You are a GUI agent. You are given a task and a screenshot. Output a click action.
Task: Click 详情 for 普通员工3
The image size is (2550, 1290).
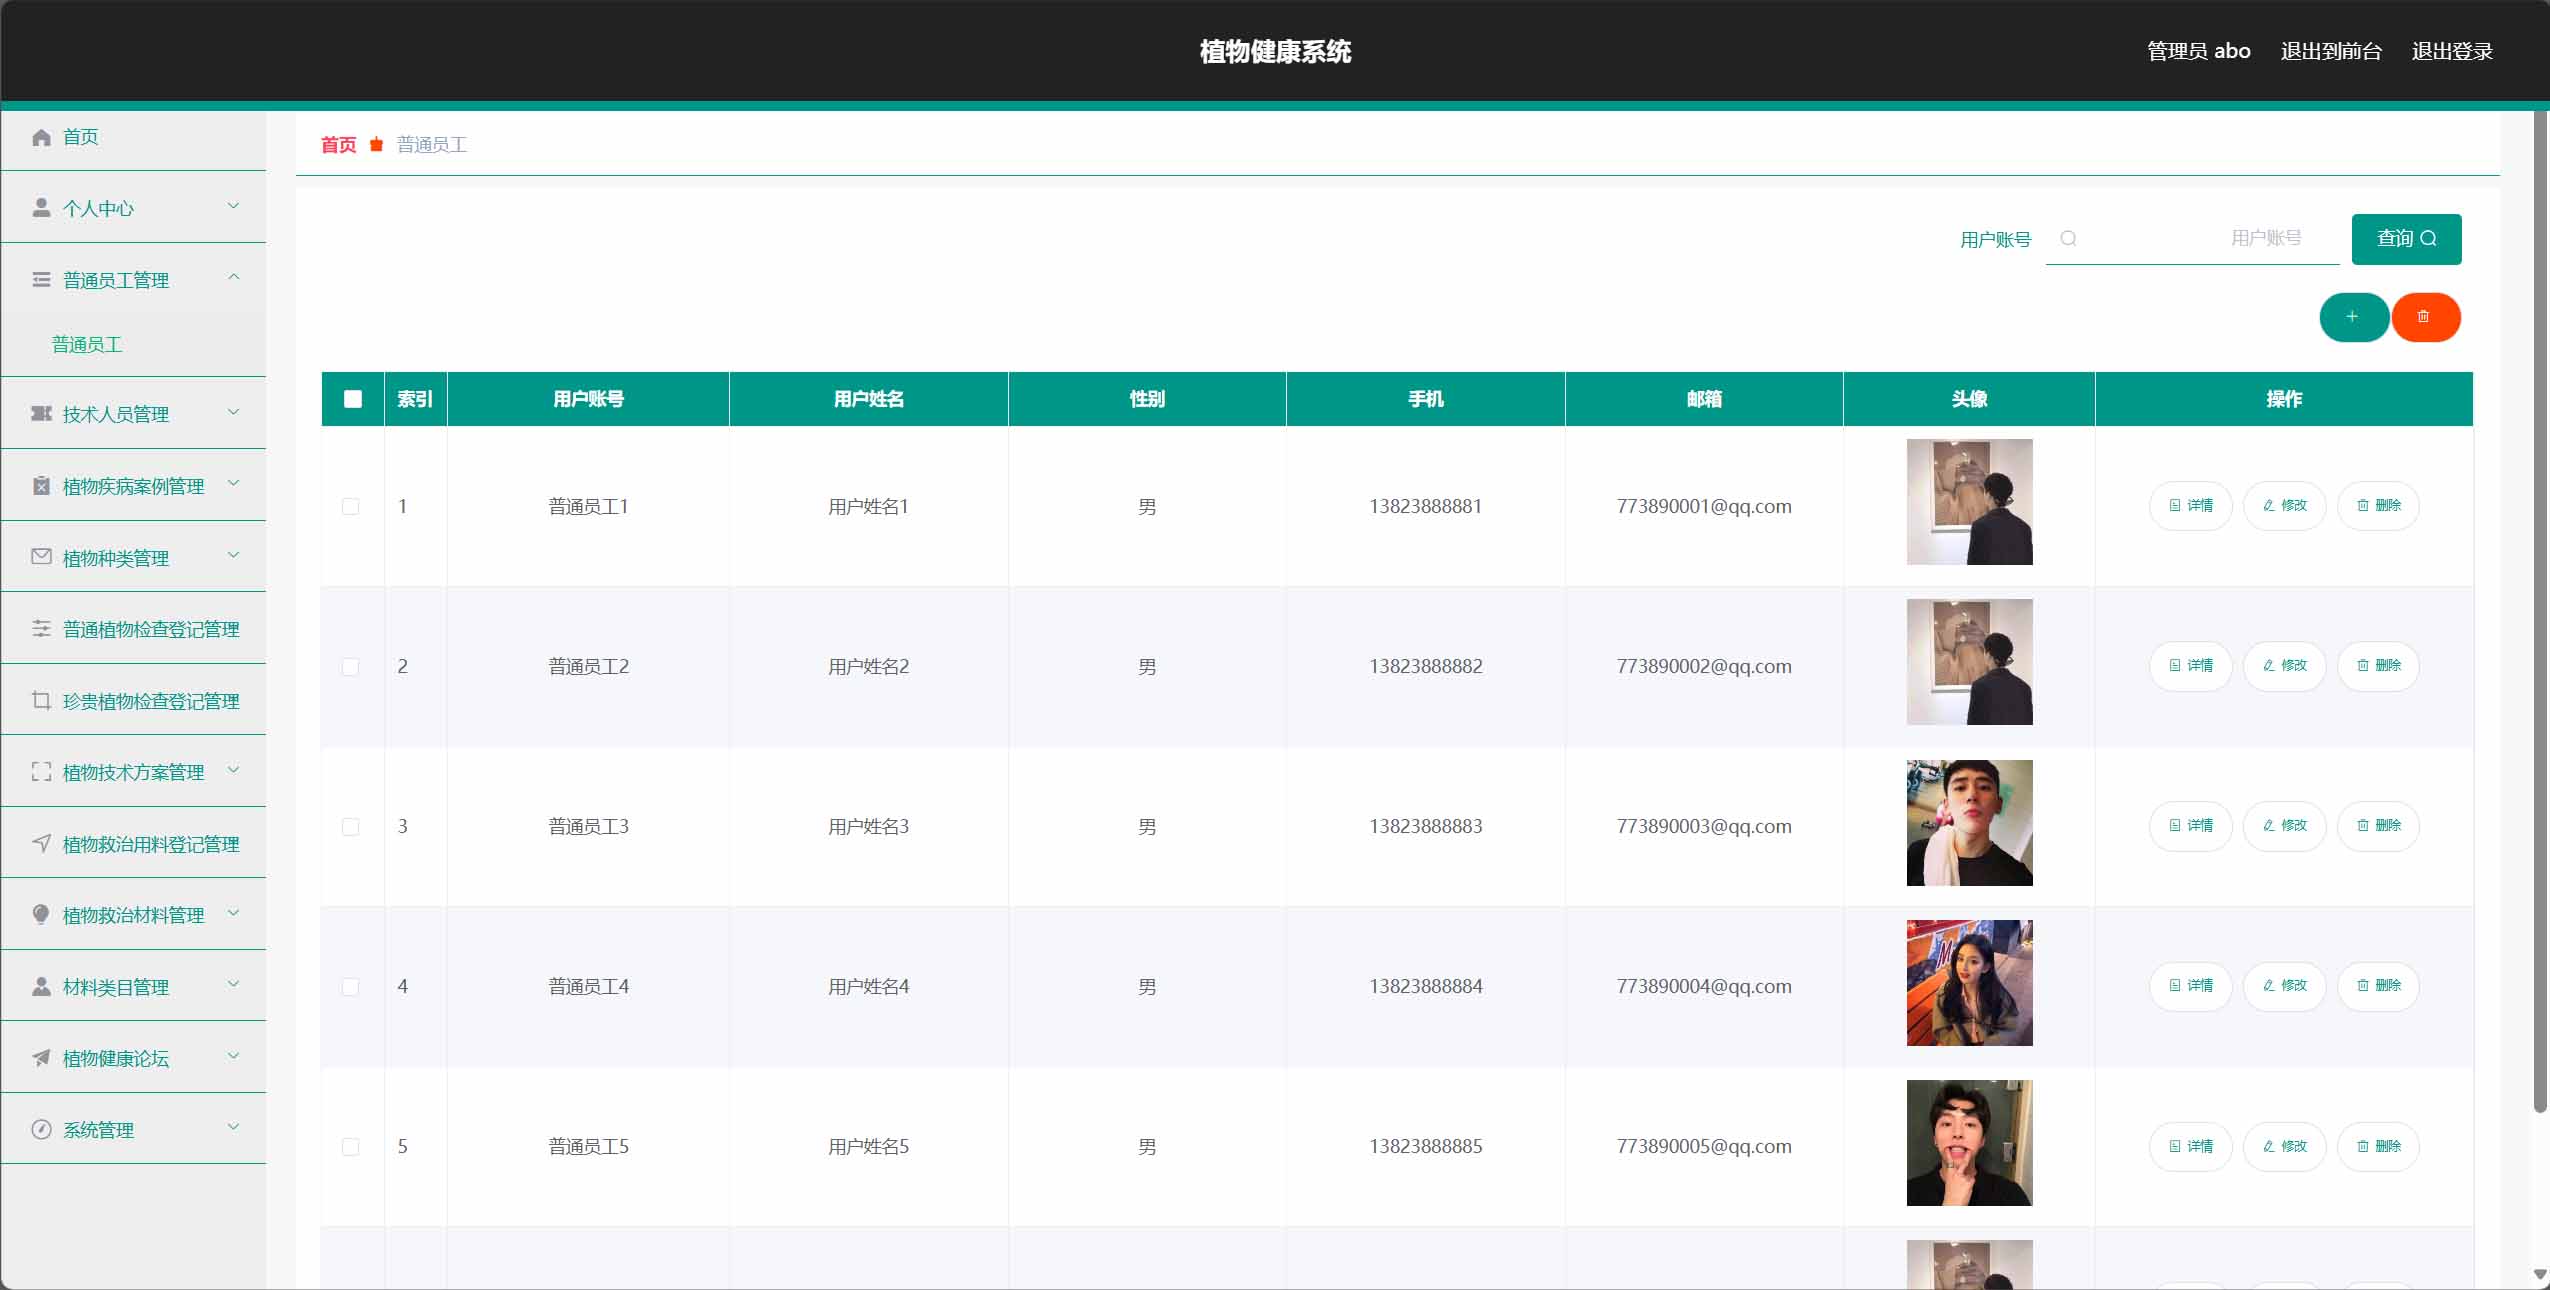[x=2190, y=826]
